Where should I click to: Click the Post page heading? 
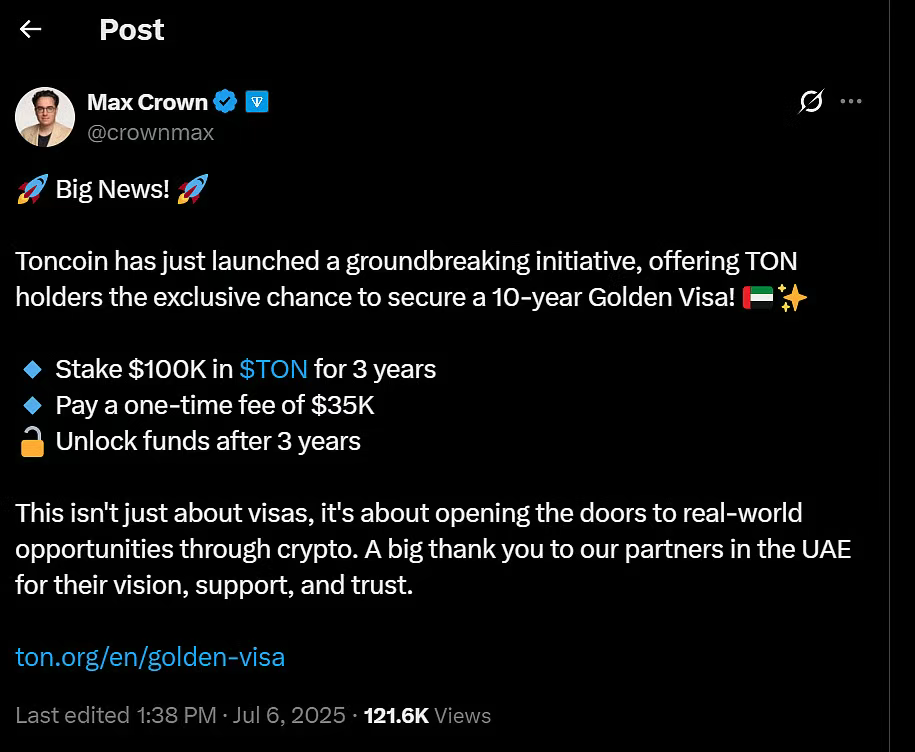point(131,29)
